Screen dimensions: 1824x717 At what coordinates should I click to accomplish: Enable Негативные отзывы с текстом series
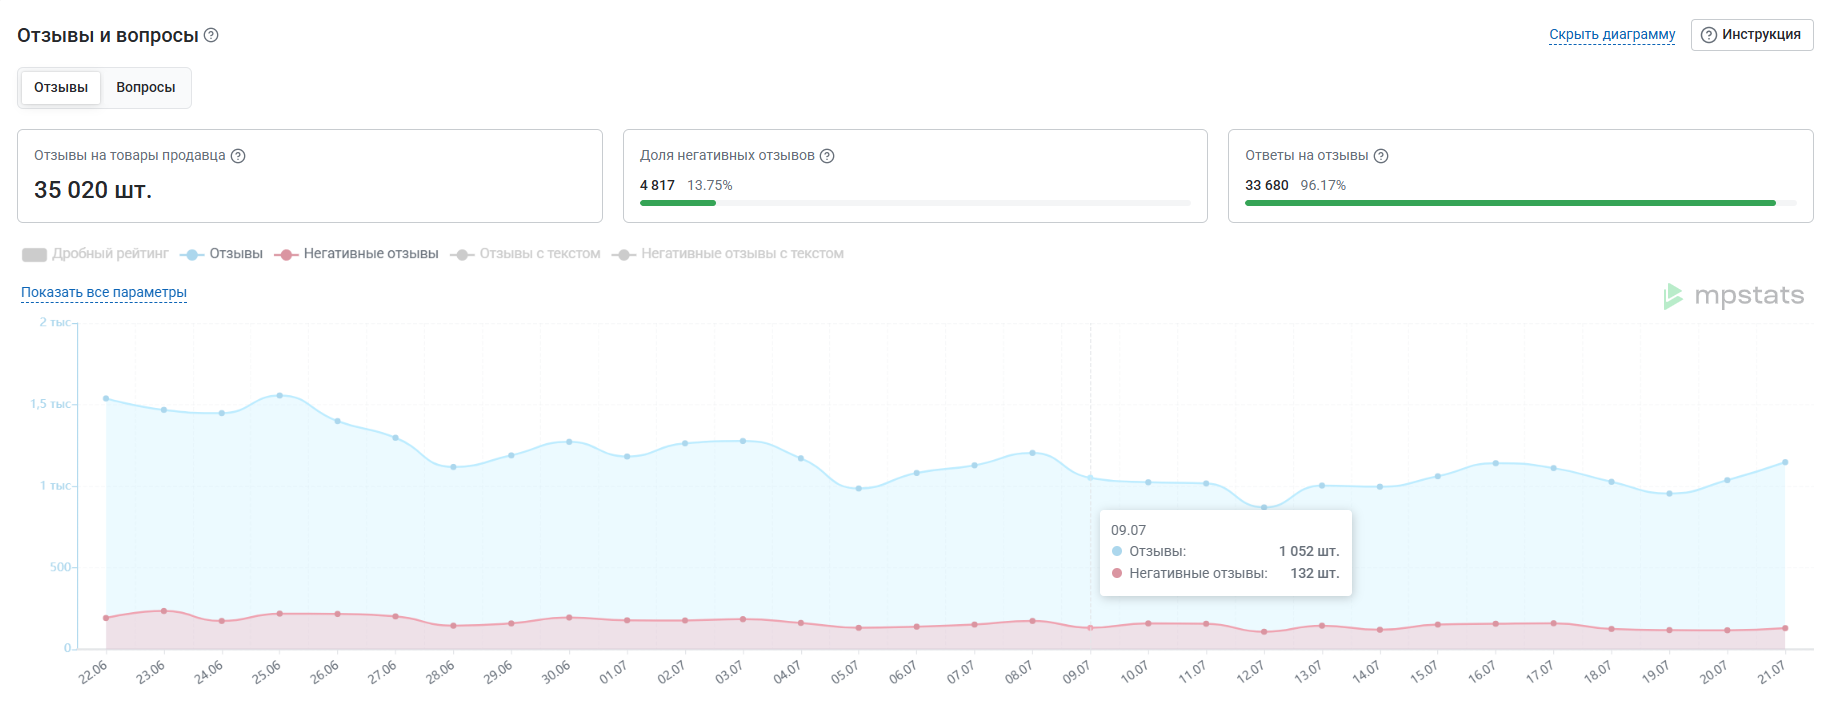pyautogui.click(x=728, y=254)
